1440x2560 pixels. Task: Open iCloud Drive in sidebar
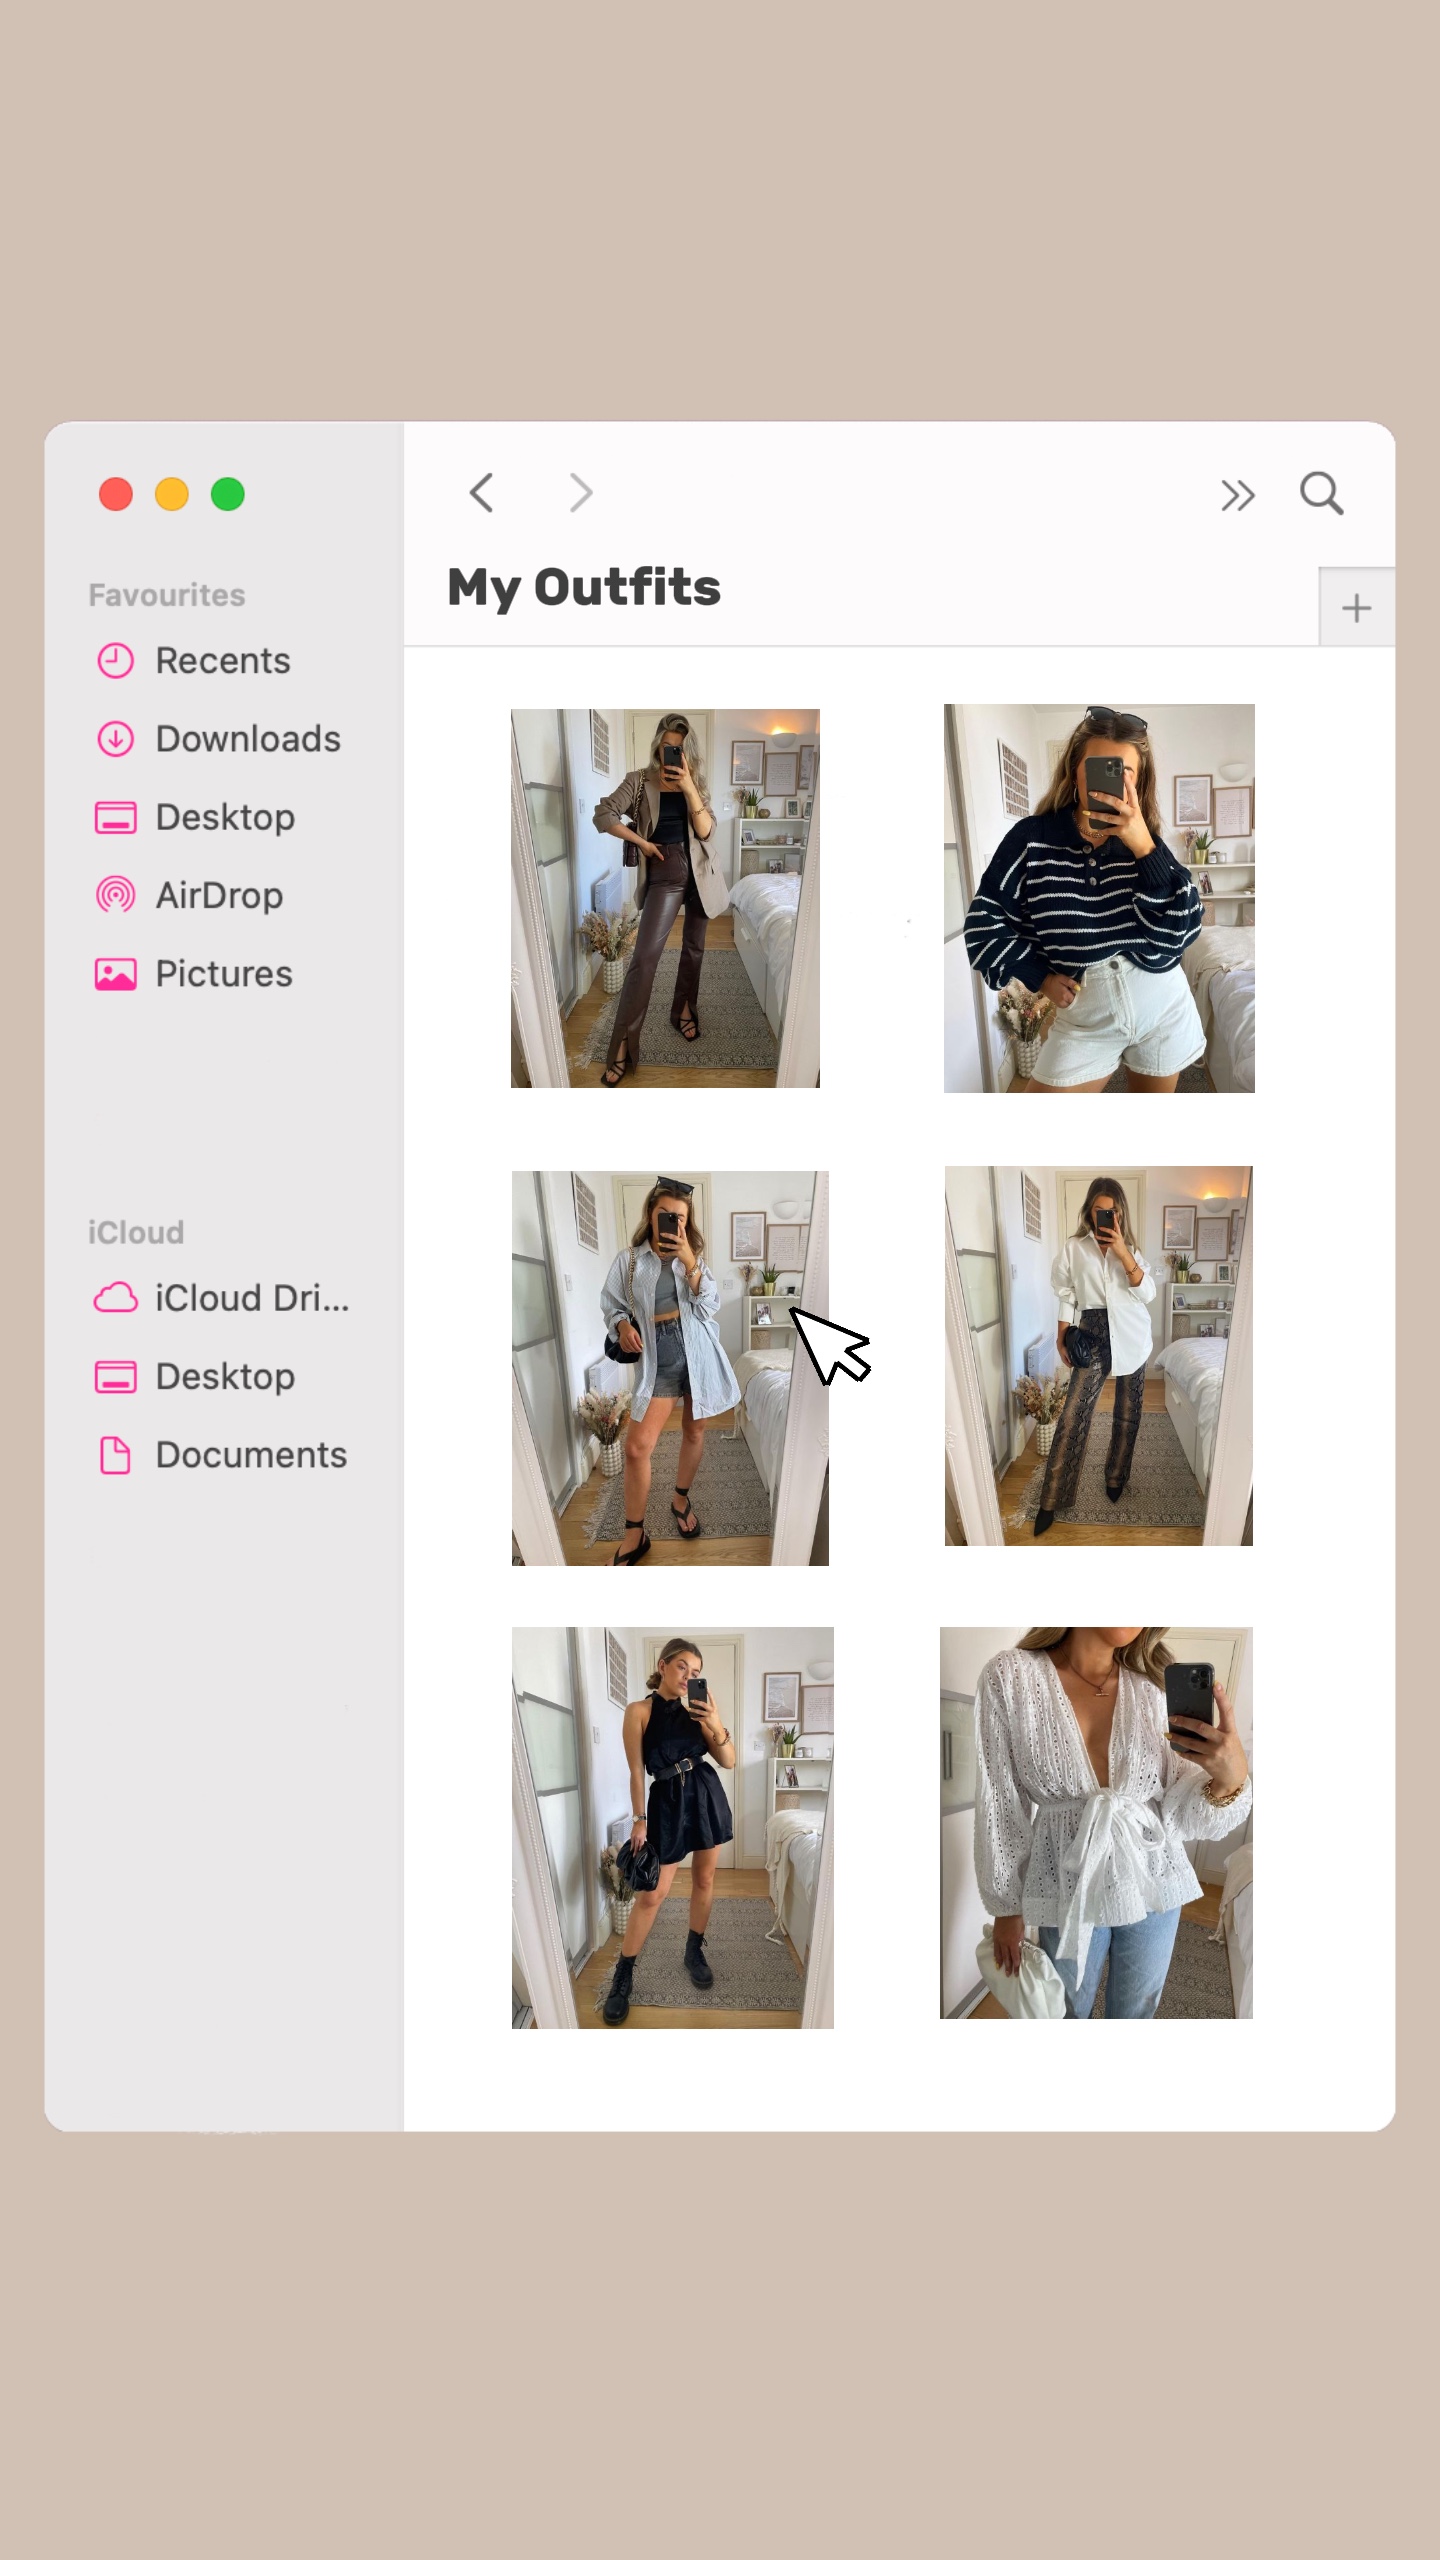(x=251, y=1298)
